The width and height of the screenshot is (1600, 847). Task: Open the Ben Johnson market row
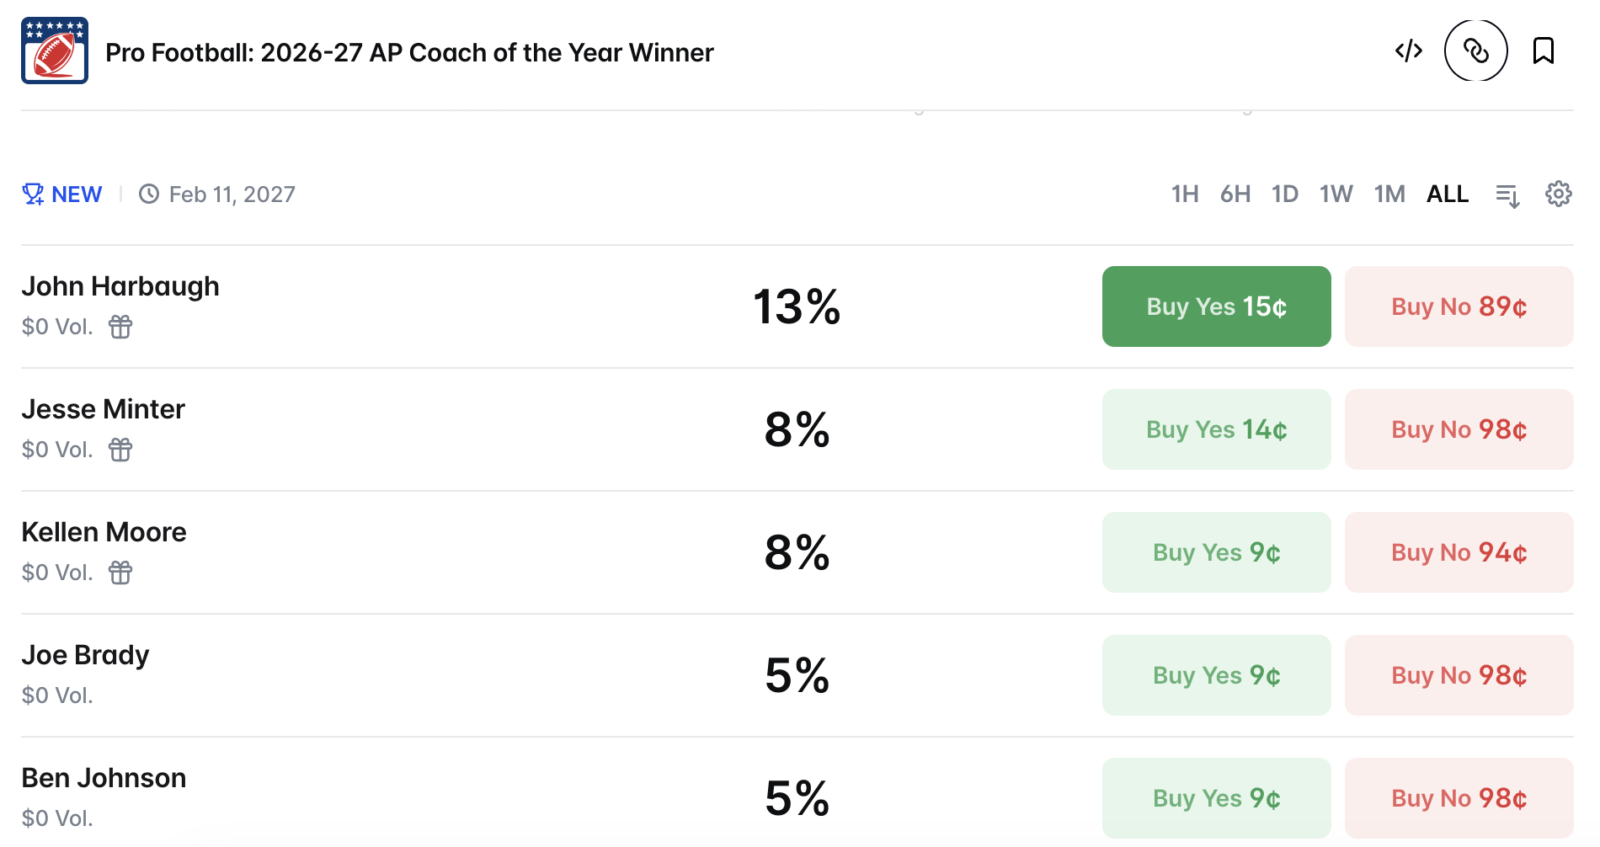tap(797, 797)
